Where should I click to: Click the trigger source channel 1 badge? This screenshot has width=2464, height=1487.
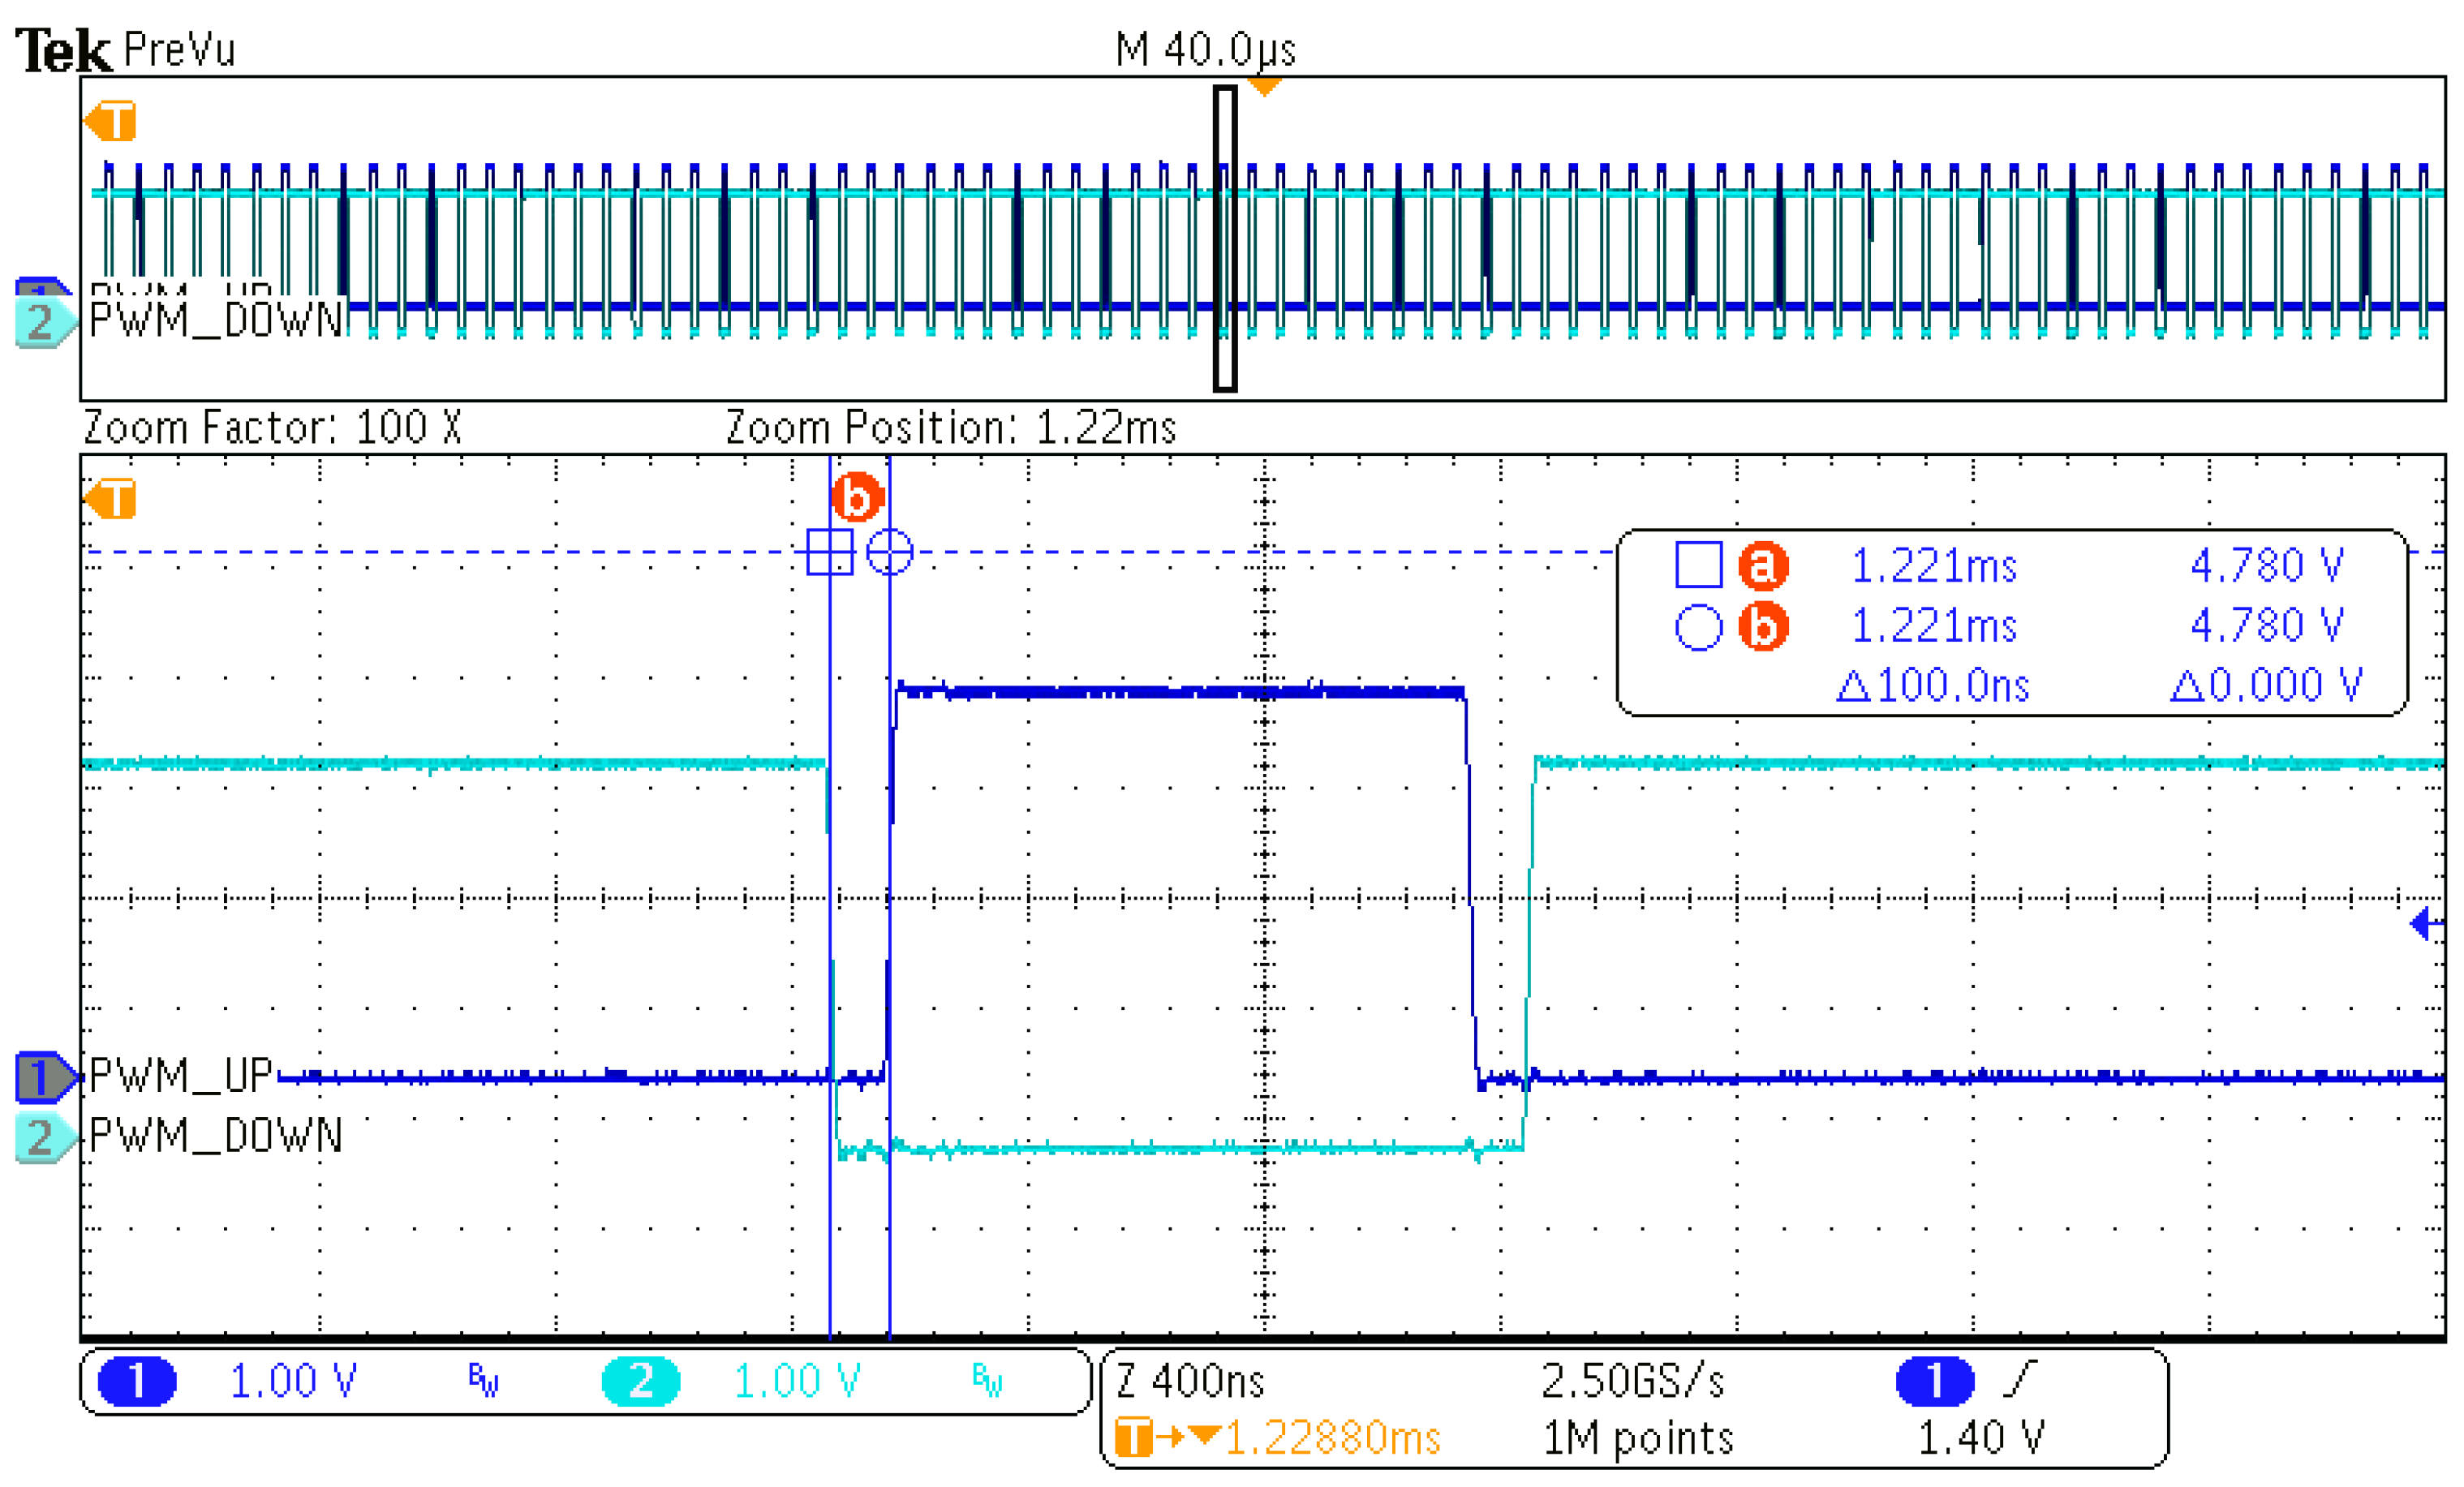1934,1381
